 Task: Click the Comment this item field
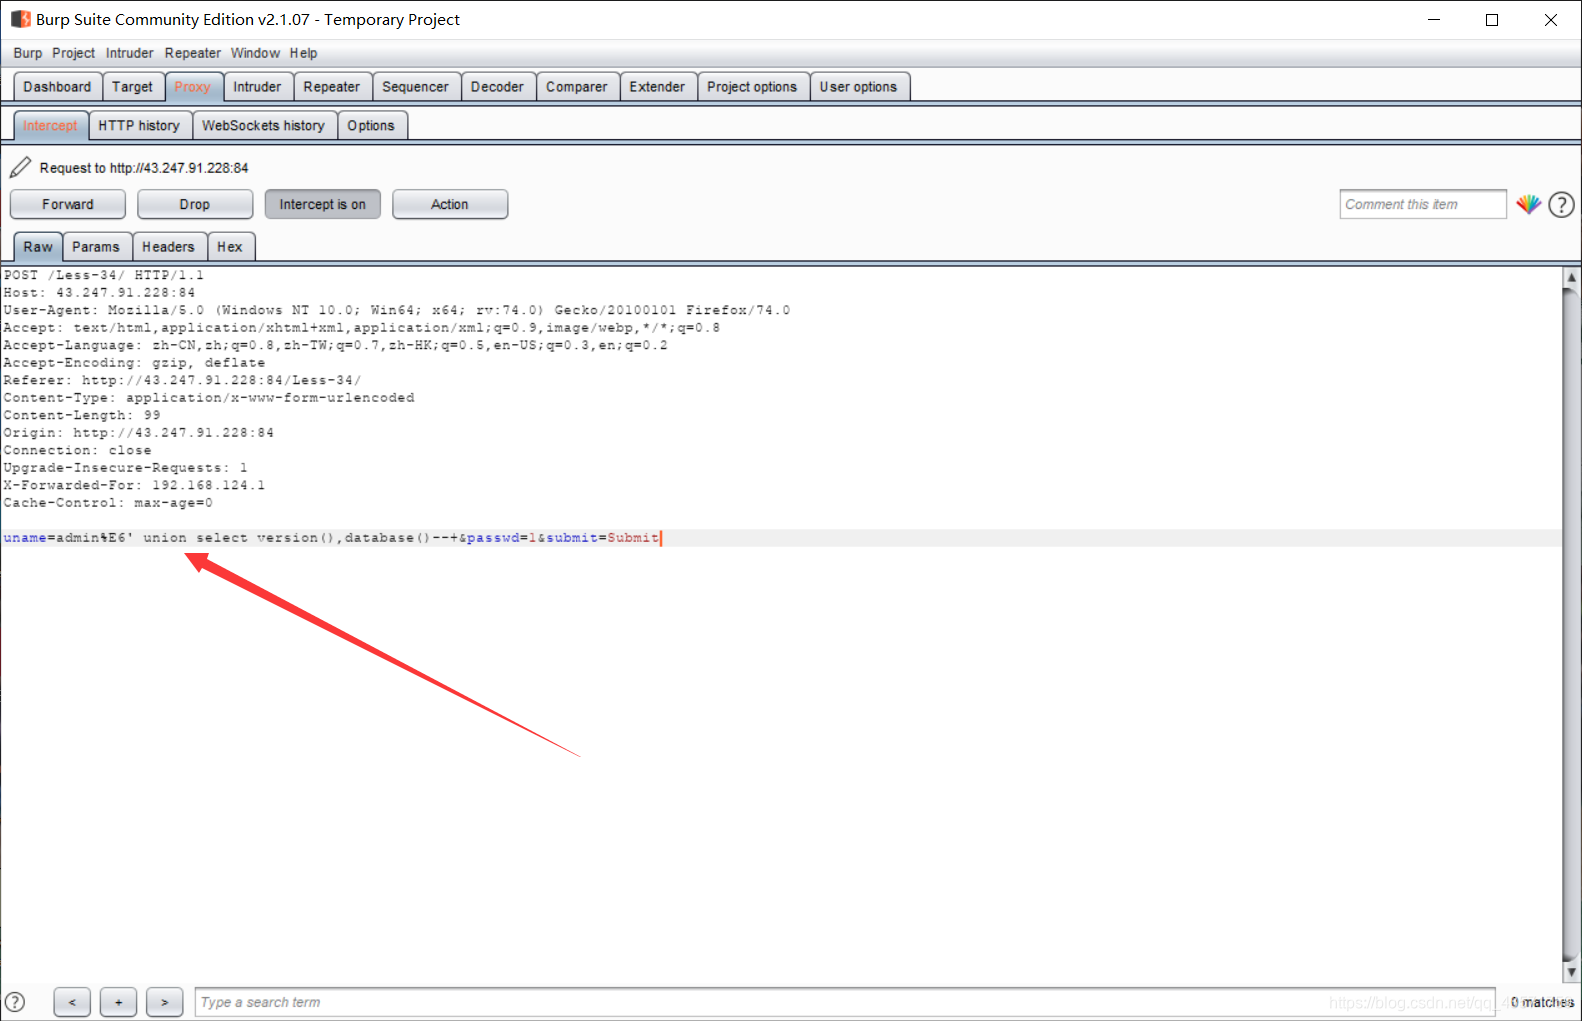(1422, 204)
